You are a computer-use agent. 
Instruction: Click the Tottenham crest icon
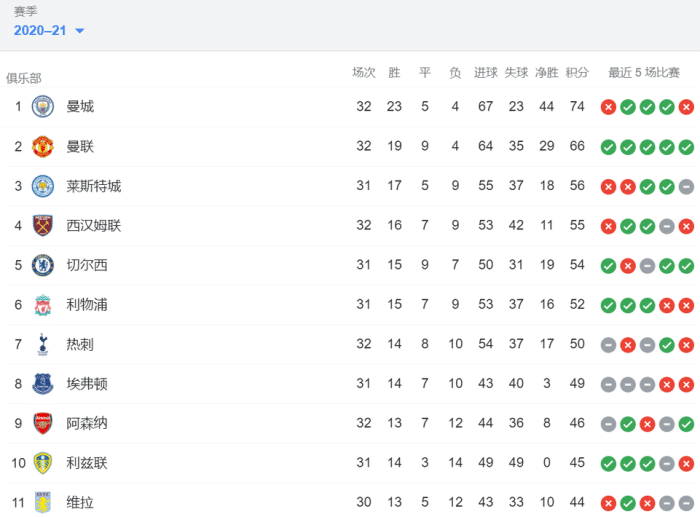pyautogui.click(x=42, y=344)
